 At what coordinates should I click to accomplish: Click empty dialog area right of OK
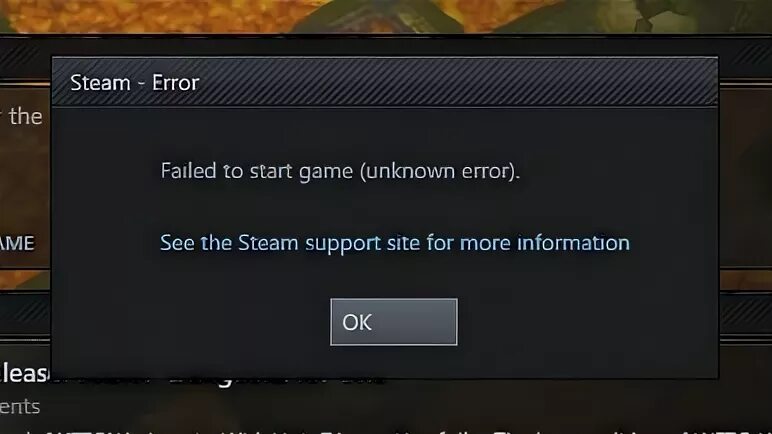coord(586,322)
